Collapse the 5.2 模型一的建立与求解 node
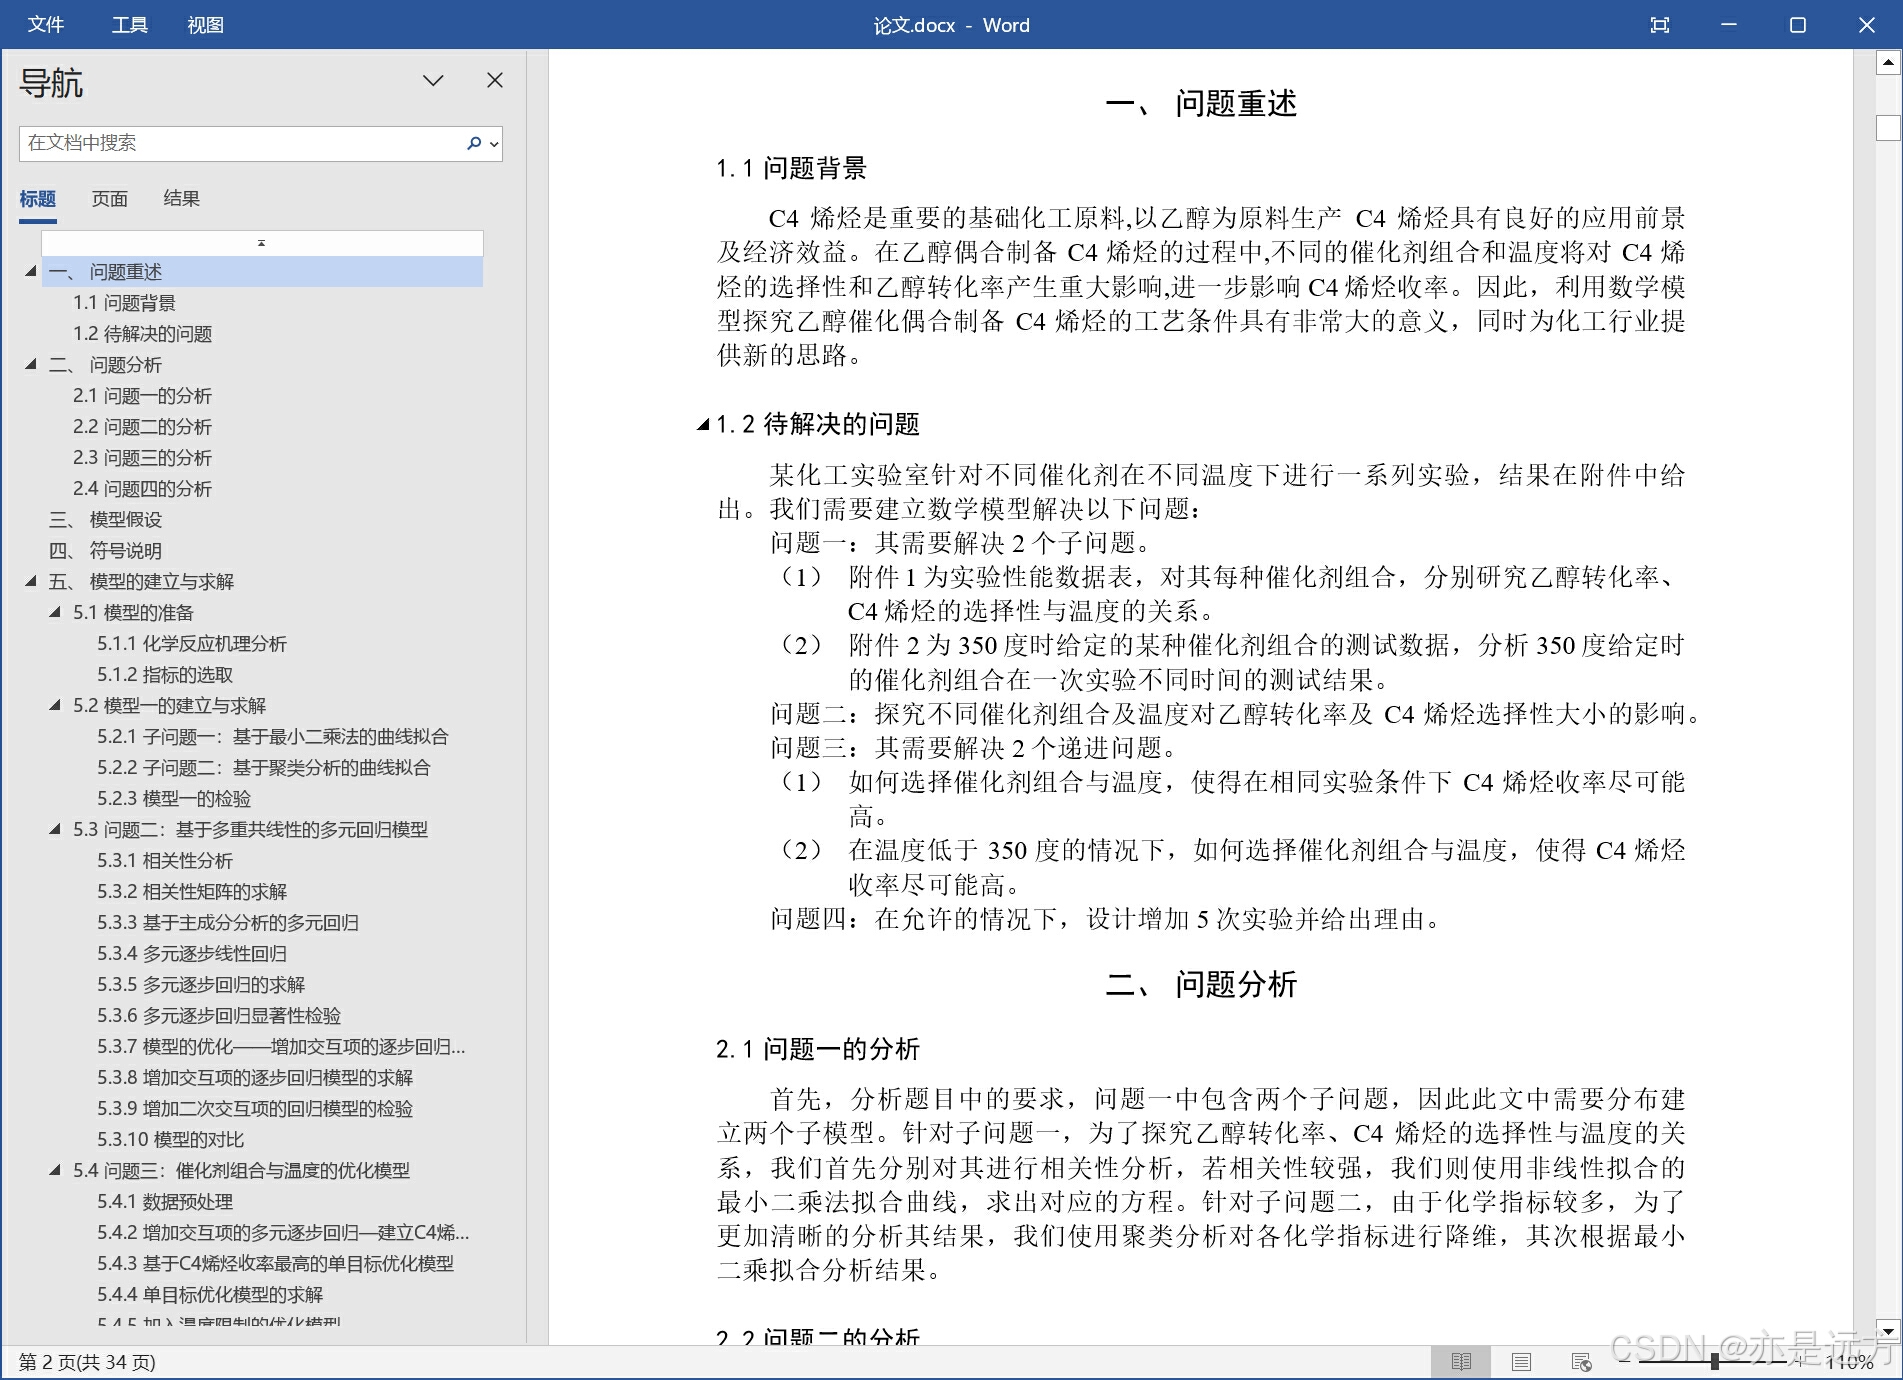1903x1380 pixels. pyautogui.click(x=55, y=705)
